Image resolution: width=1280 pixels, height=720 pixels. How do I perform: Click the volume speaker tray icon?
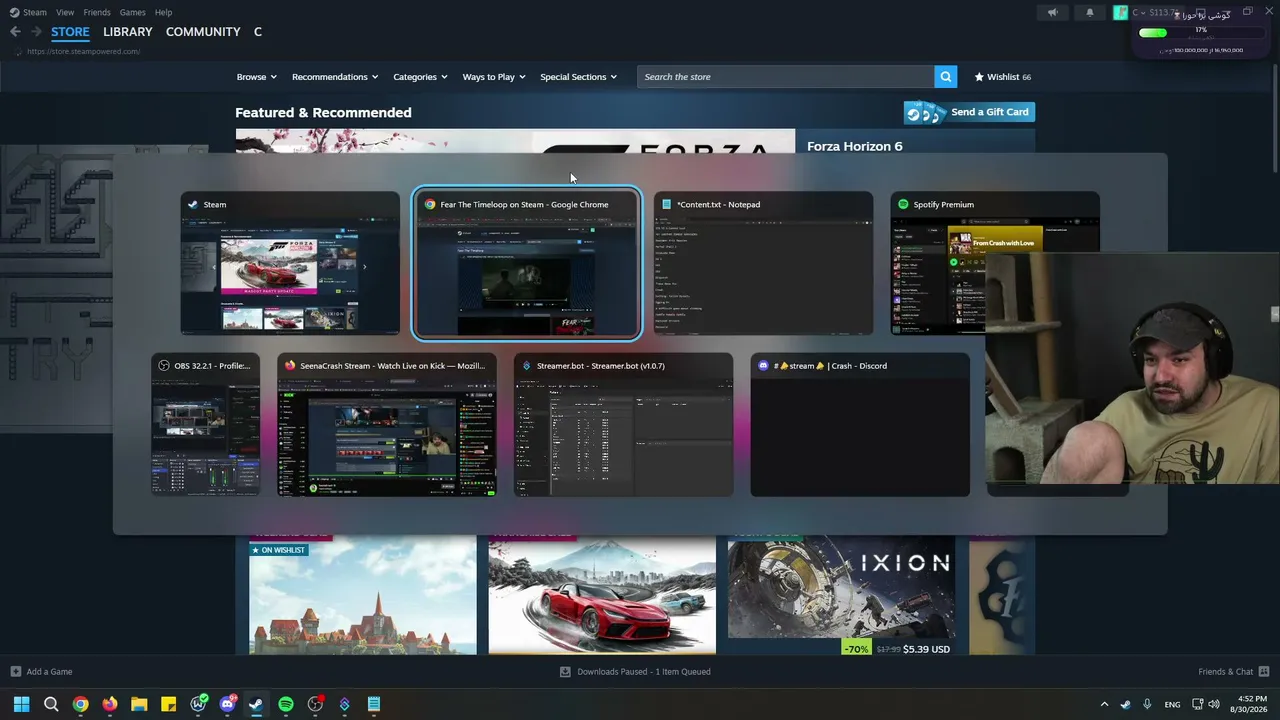tap(1214, 704)
